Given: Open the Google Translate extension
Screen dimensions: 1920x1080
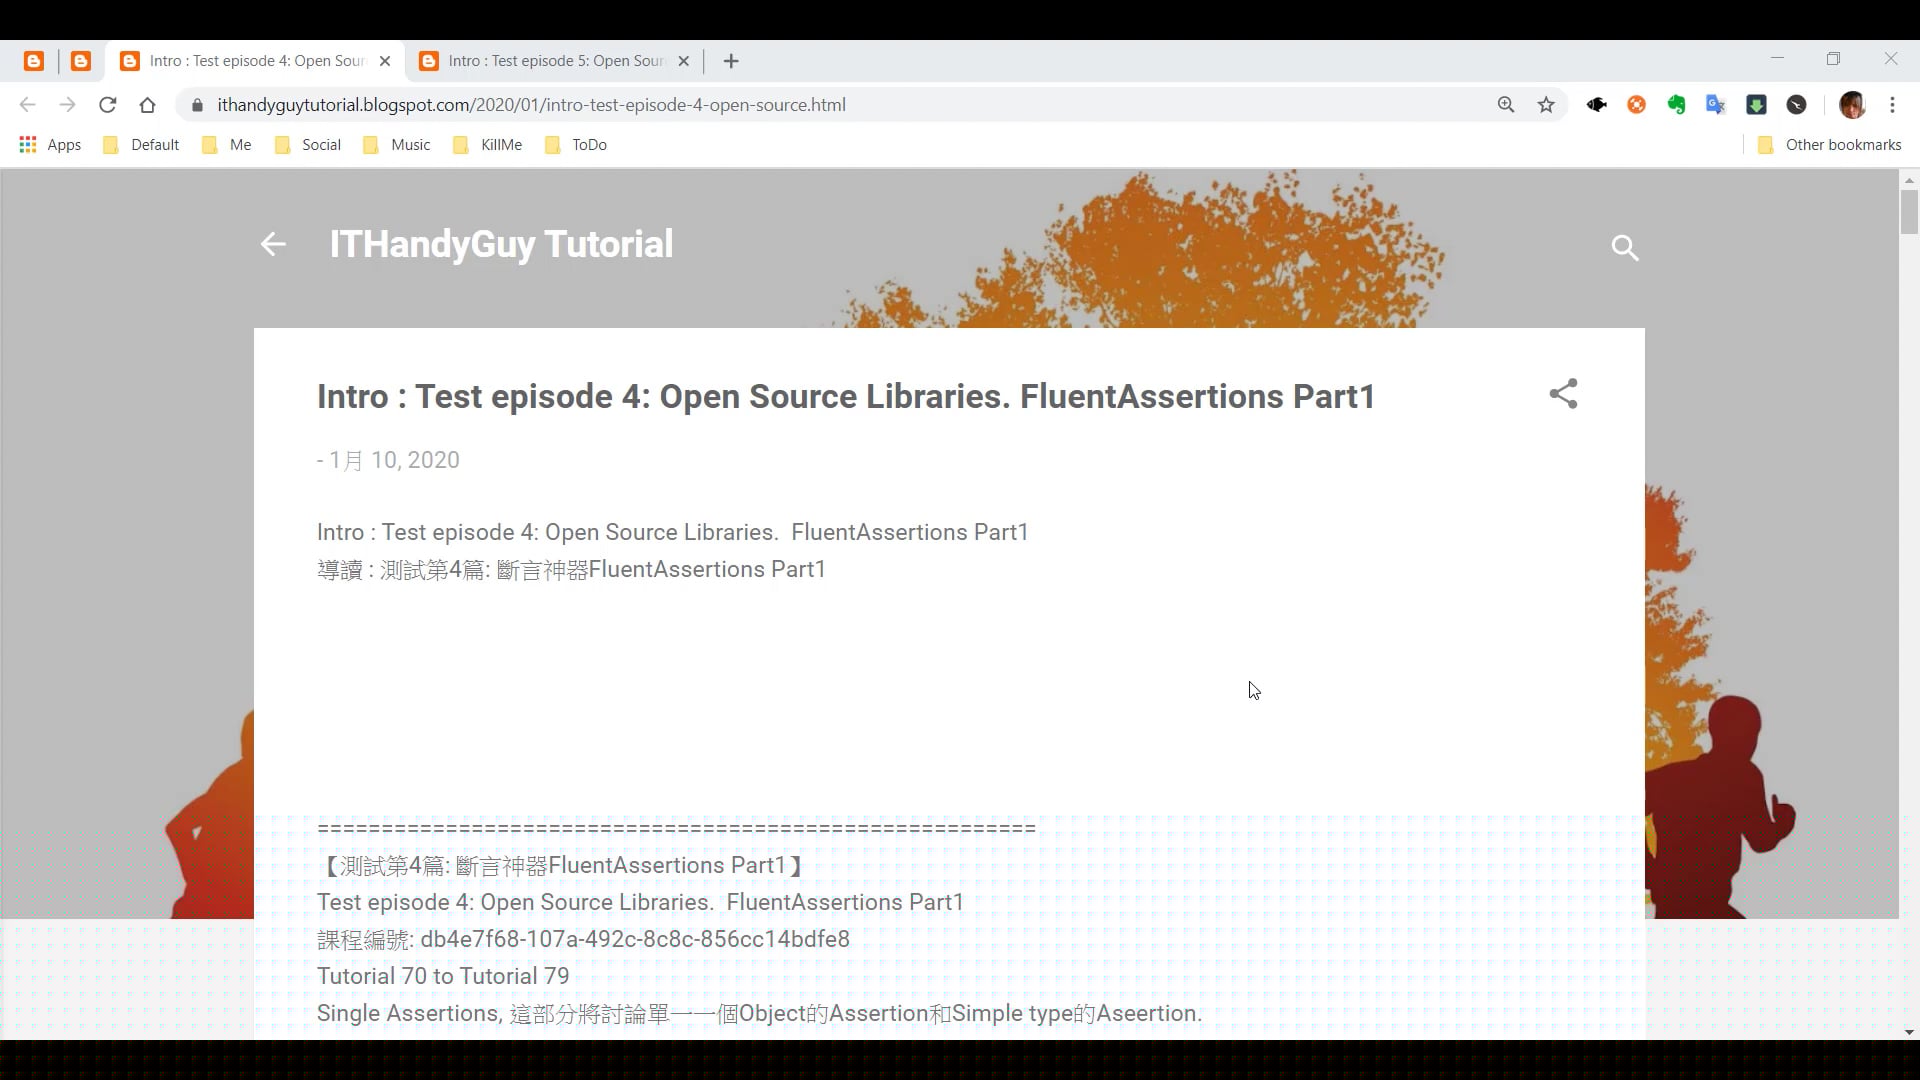Looking at the screenshot, I should 1717,104.
